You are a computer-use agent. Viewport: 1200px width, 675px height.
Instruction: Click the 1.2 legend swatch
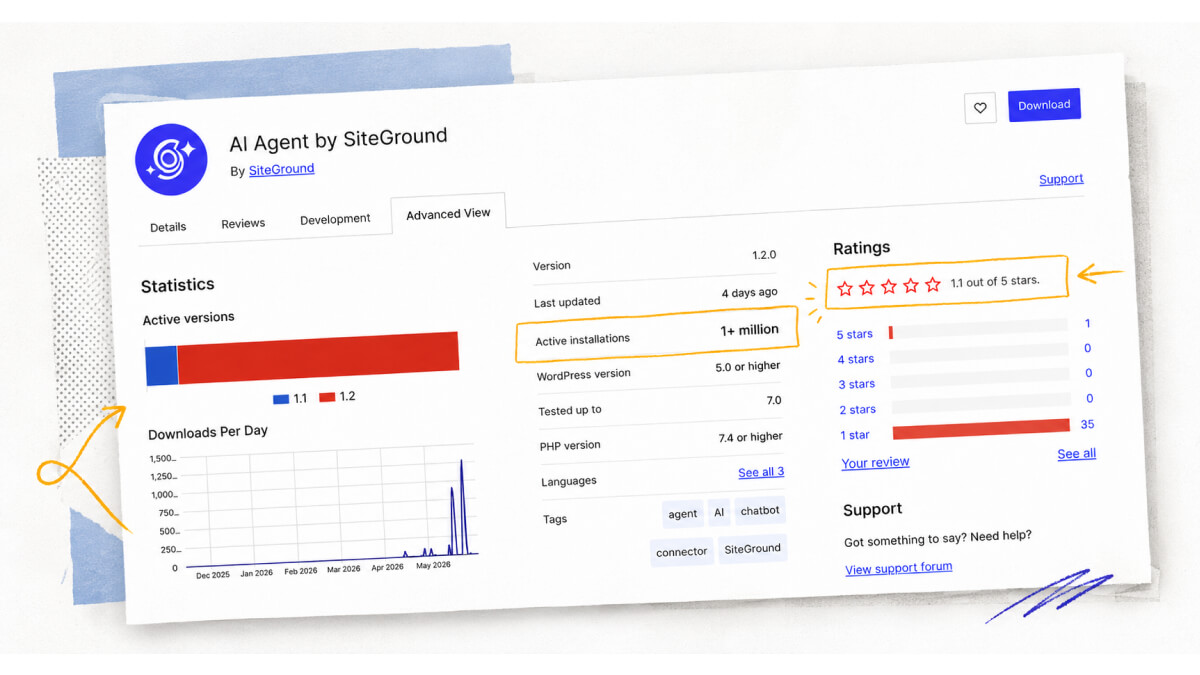[327, 397]
